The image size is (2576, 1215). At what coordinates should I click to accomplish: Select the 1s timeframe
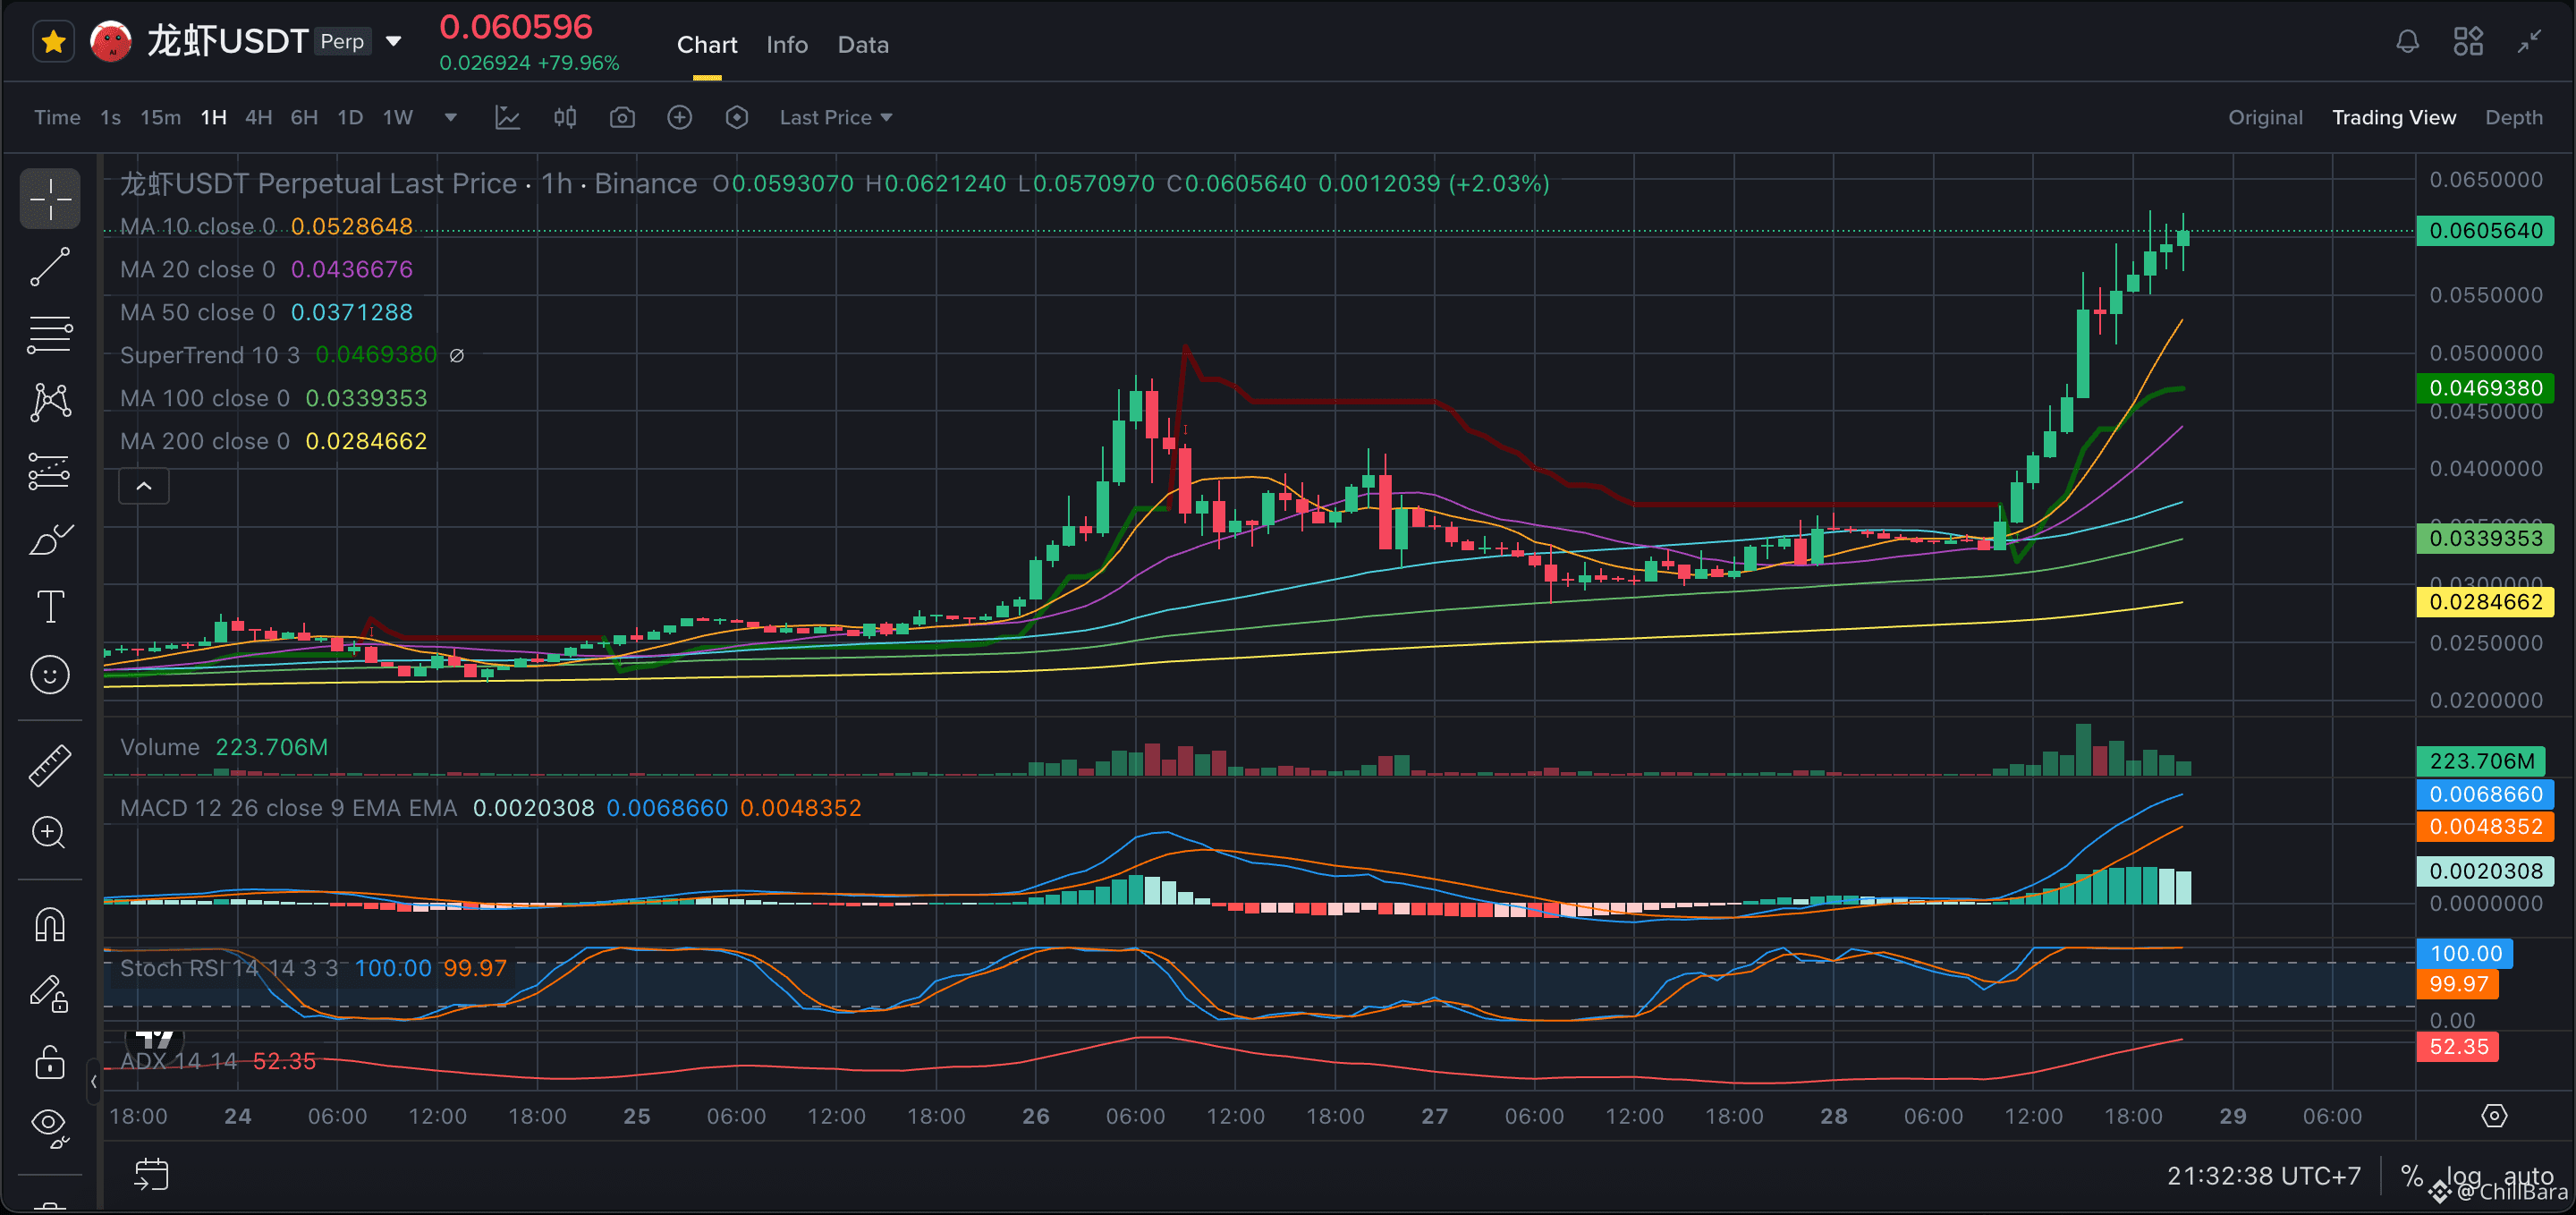point(111,118)
